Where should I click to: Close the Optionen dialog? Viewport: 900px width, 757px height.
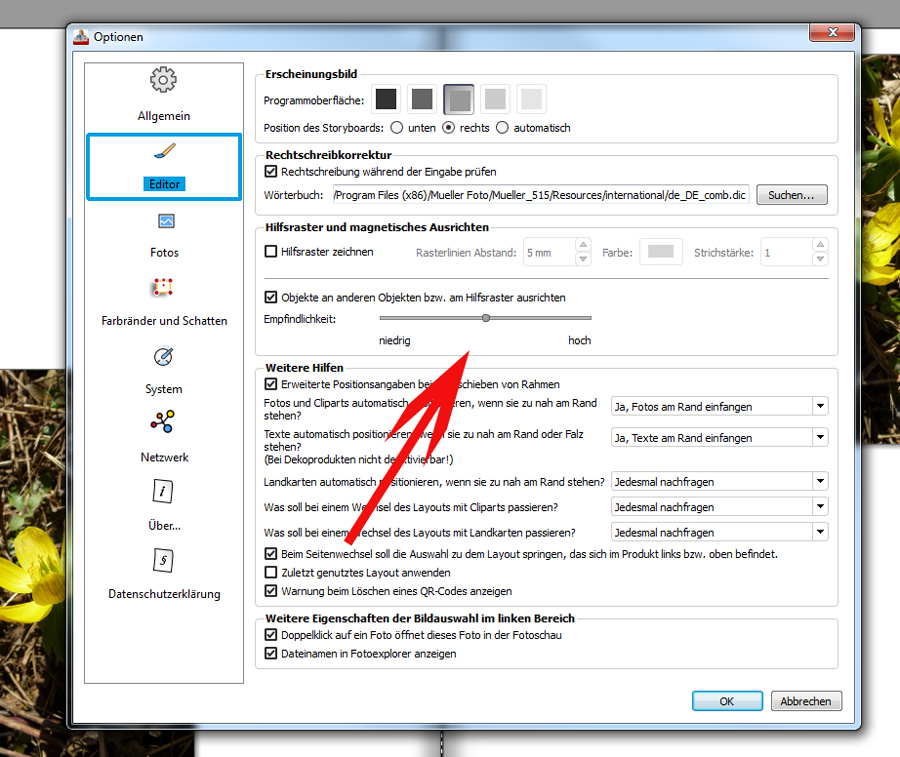832,33
